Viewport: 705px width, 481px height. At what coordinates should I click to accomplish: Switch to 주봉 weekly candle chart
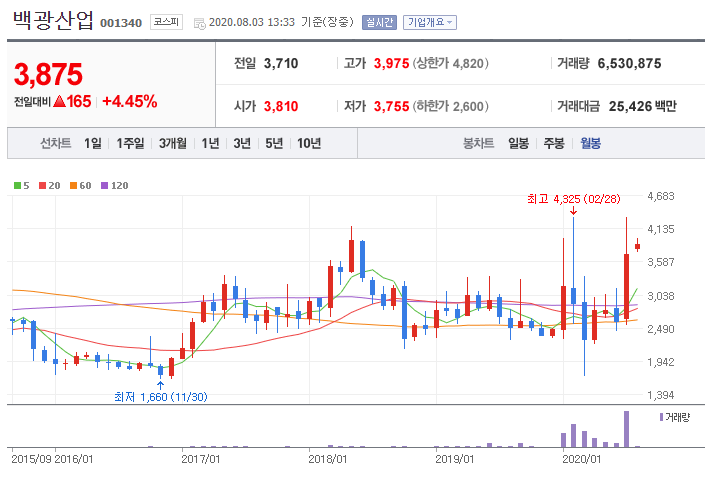pos(553,143)
